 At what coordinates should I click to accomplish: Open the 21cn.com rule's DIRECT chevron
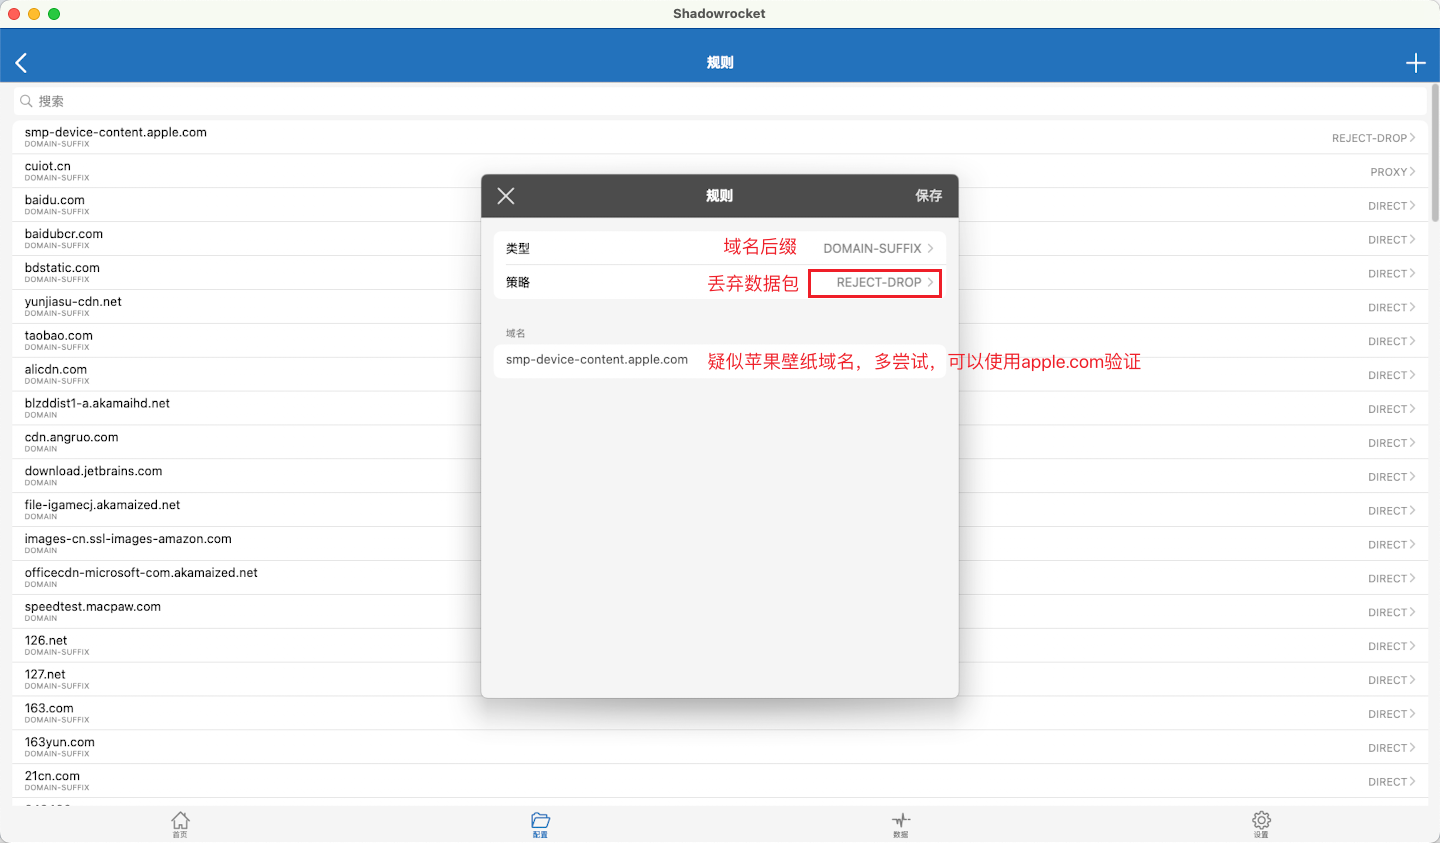tap(1412, 782)
